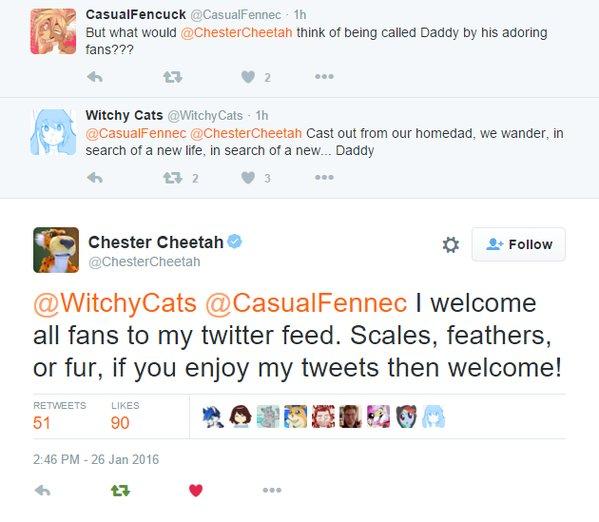
Task: Open more options on Witchy Cats' tweet
Action: (x=324, y=177)
